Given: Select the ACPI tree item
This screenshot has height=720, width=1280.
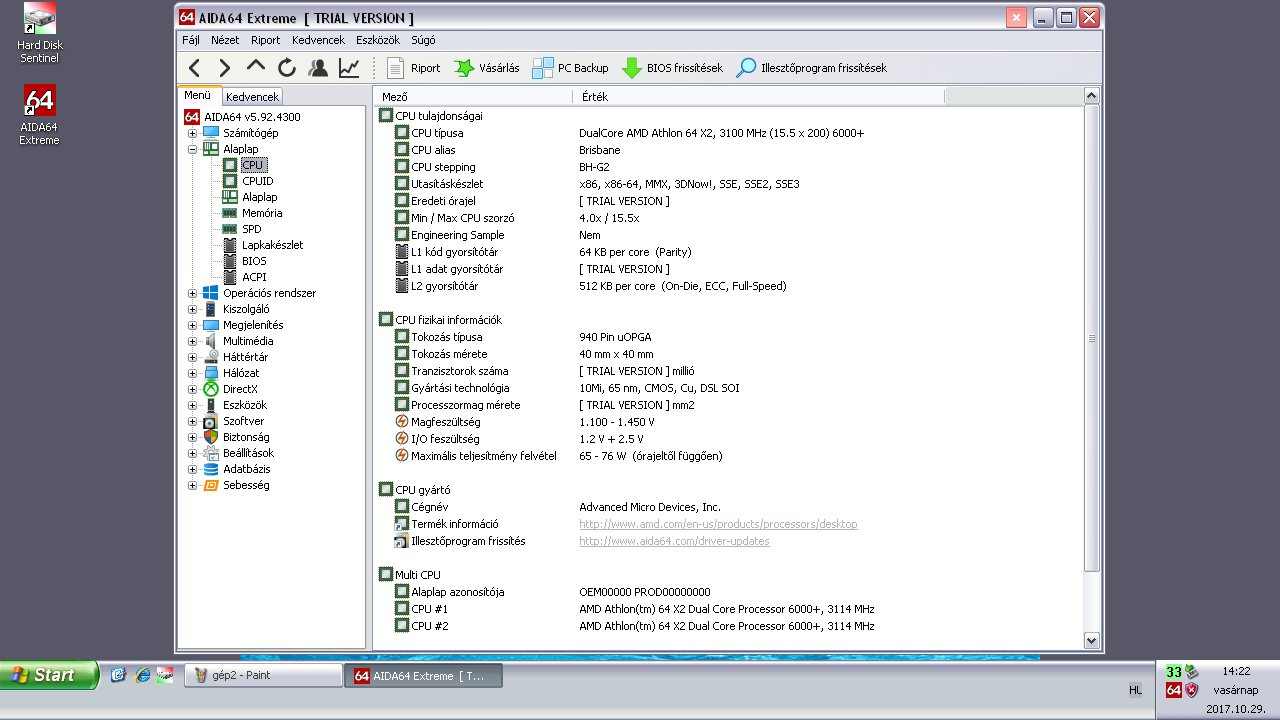Looking at the screenshot, I should (254, 277).
